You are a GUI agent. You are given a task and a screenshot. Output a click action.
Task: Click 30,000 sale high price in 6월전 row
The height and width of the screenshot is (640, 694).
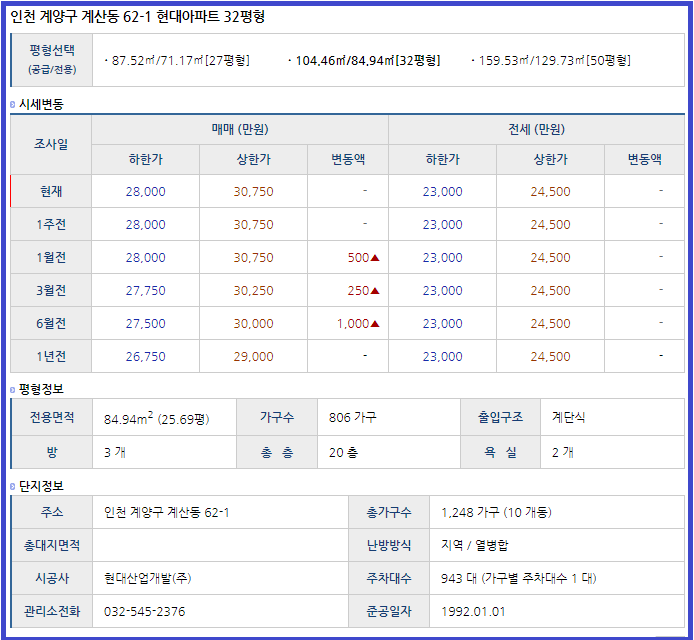[x=254, y=324]
